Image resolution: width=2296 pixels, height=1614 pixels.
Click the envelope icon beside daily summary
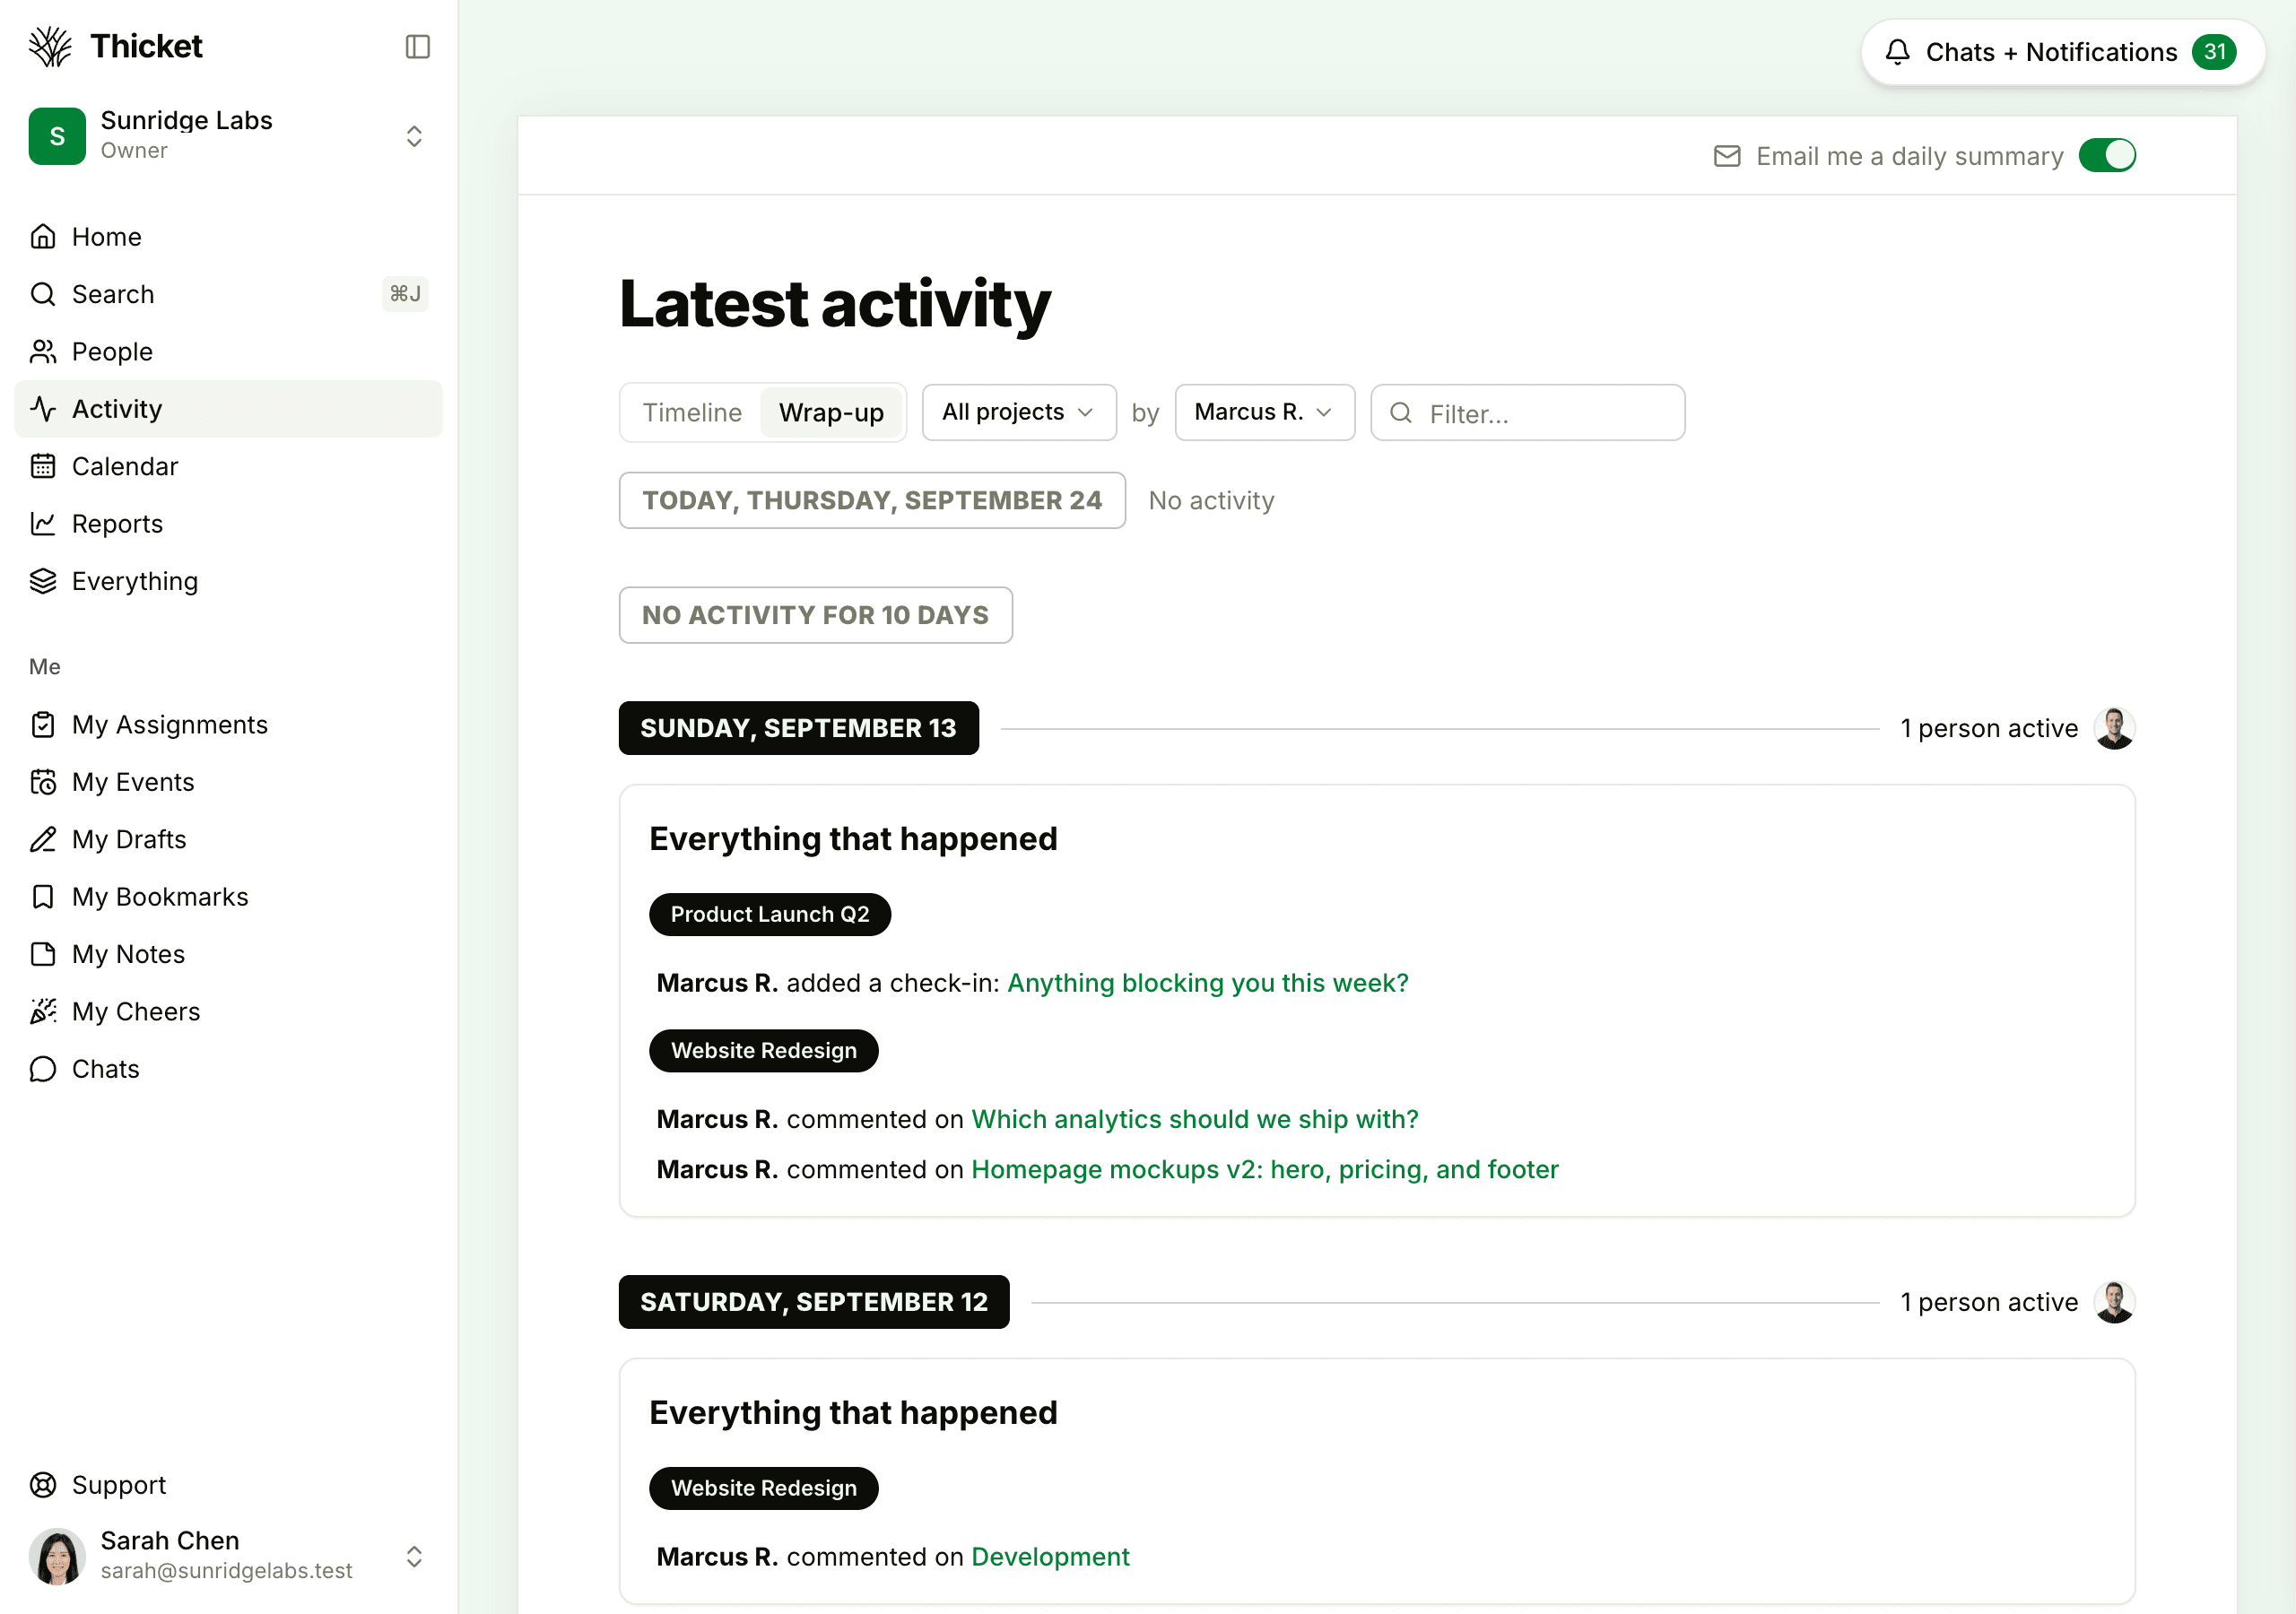1727,156
